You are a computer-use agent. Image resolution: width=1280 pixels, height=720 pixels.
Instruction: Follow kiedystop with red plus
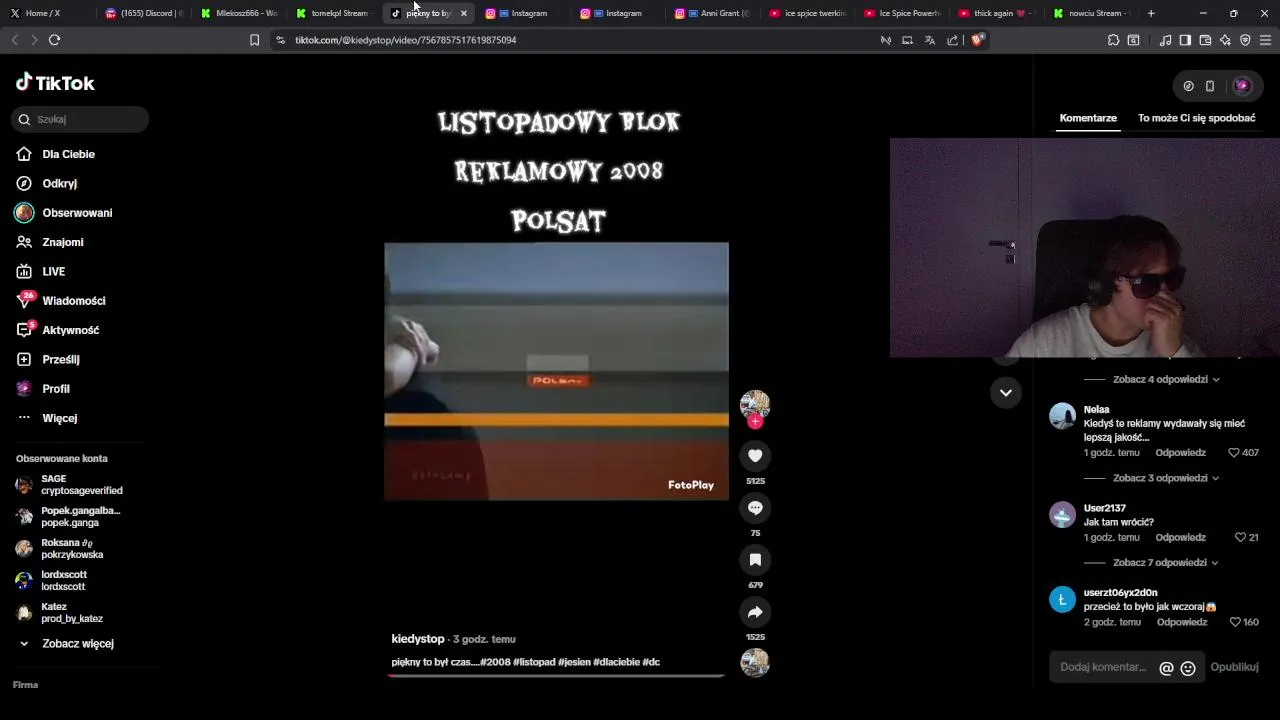click(755, 422)
